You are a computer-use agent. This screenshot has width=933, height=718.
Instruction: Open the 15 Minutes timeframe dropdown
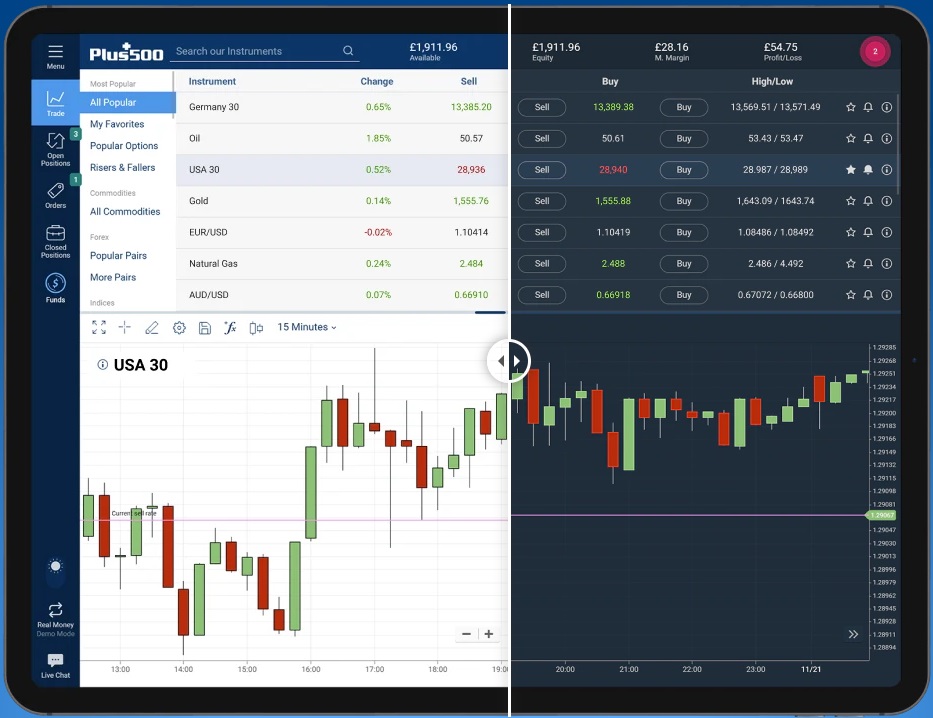pyautogui.click(x=306, y=327)
